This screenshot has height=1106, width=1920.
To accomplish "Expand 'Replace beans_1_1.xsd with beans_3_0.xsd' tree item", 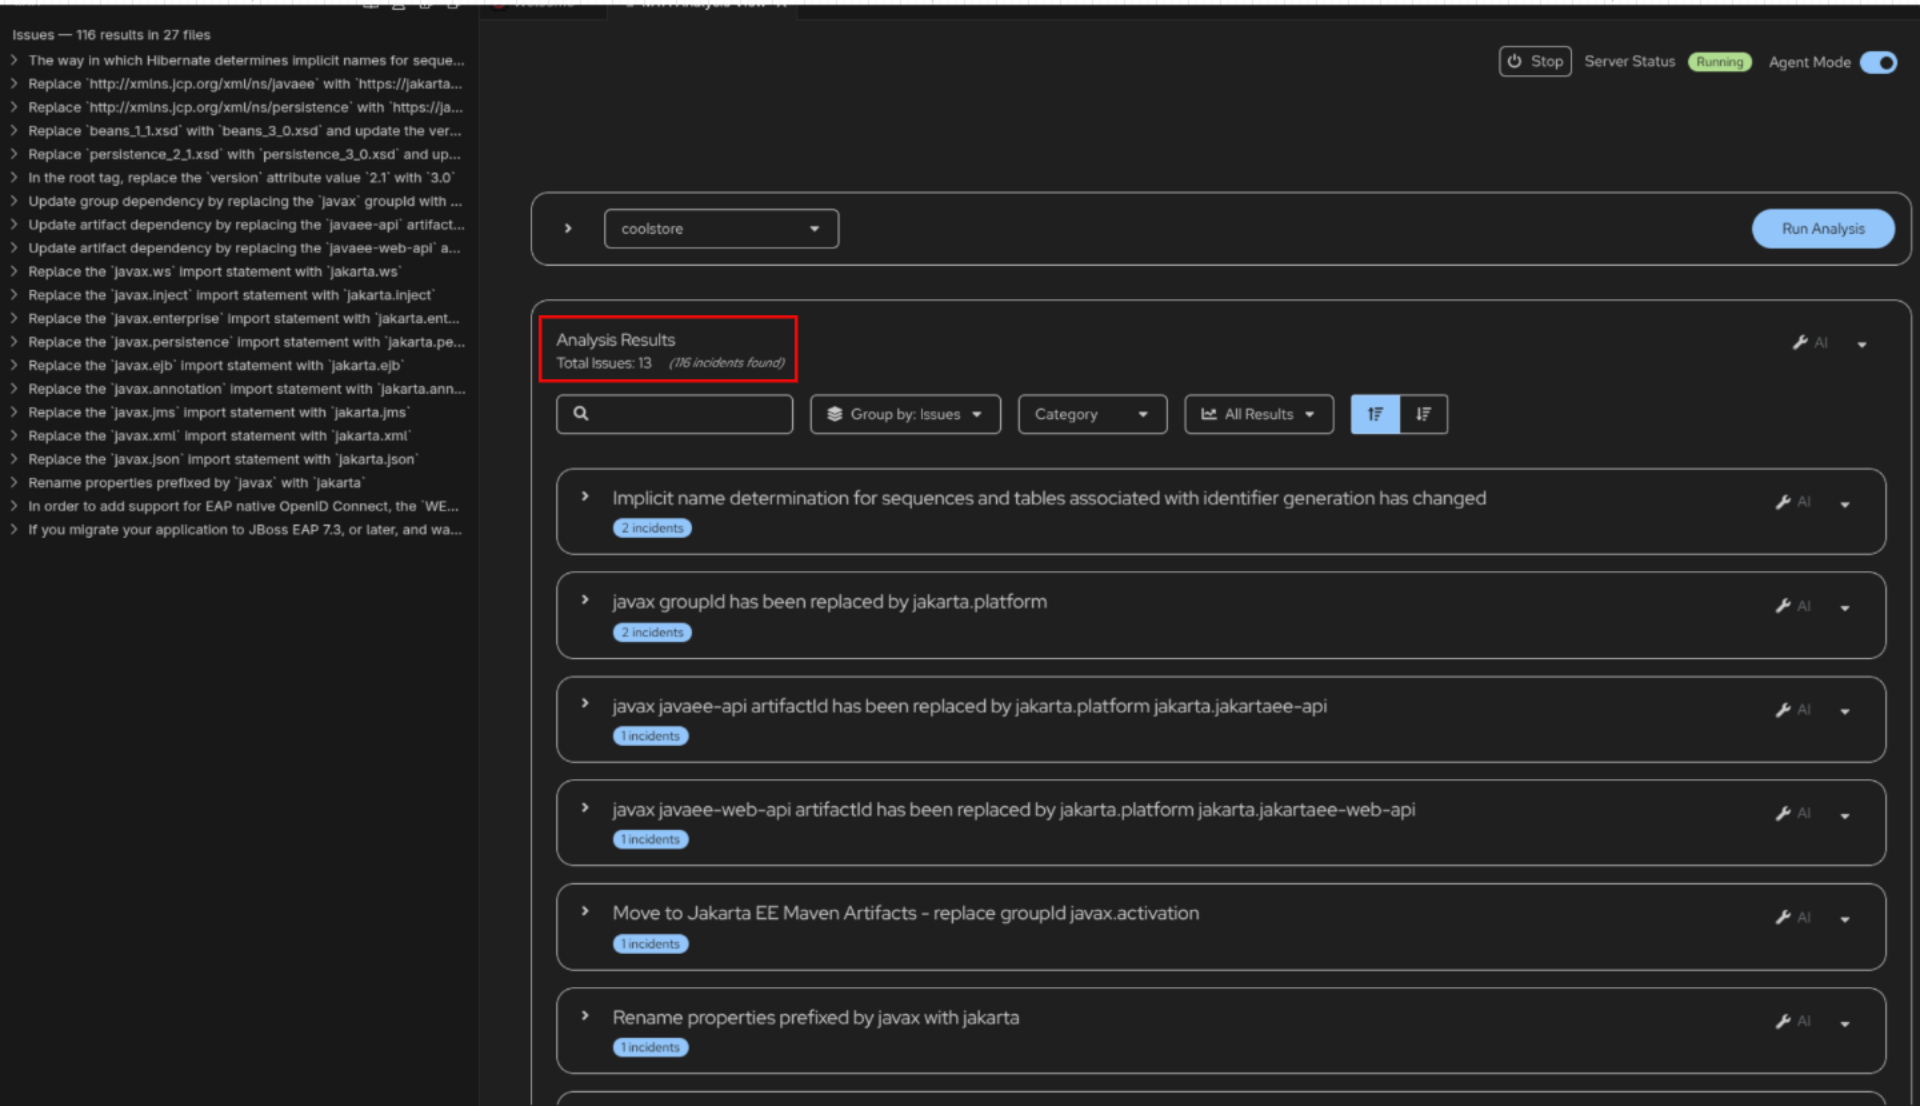I will coord(14,130).
